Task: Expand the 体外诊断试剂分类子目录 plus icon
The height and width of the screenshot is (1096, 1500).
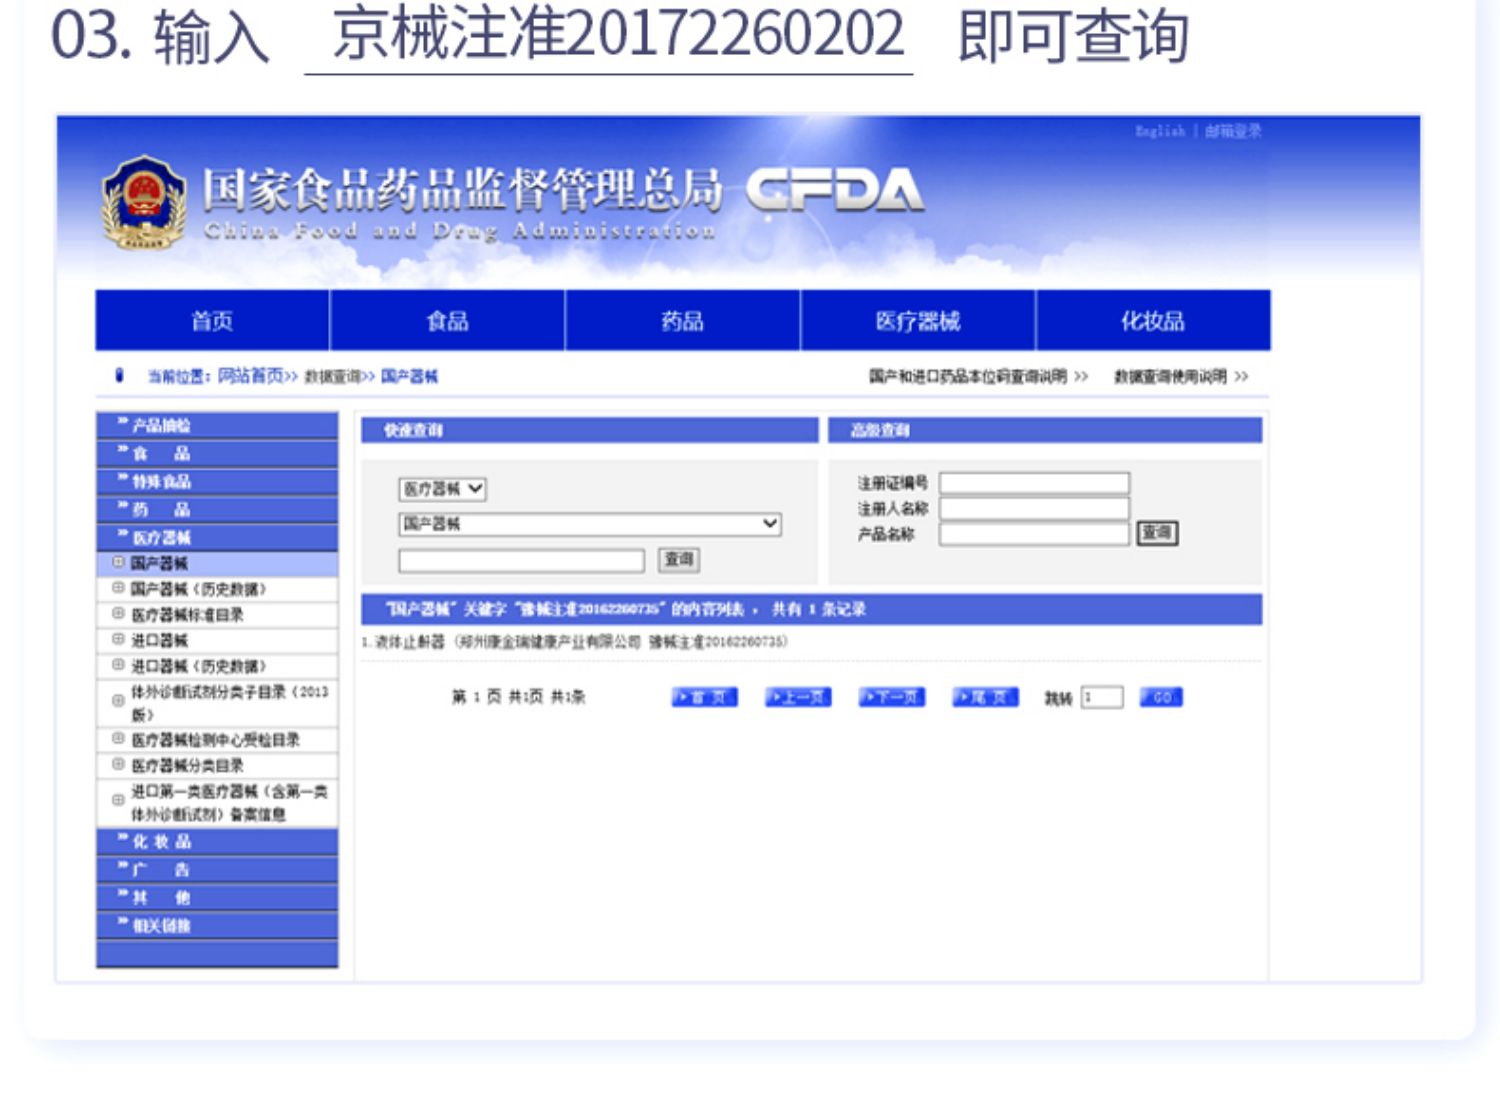Action: click(x=118, y=701)
